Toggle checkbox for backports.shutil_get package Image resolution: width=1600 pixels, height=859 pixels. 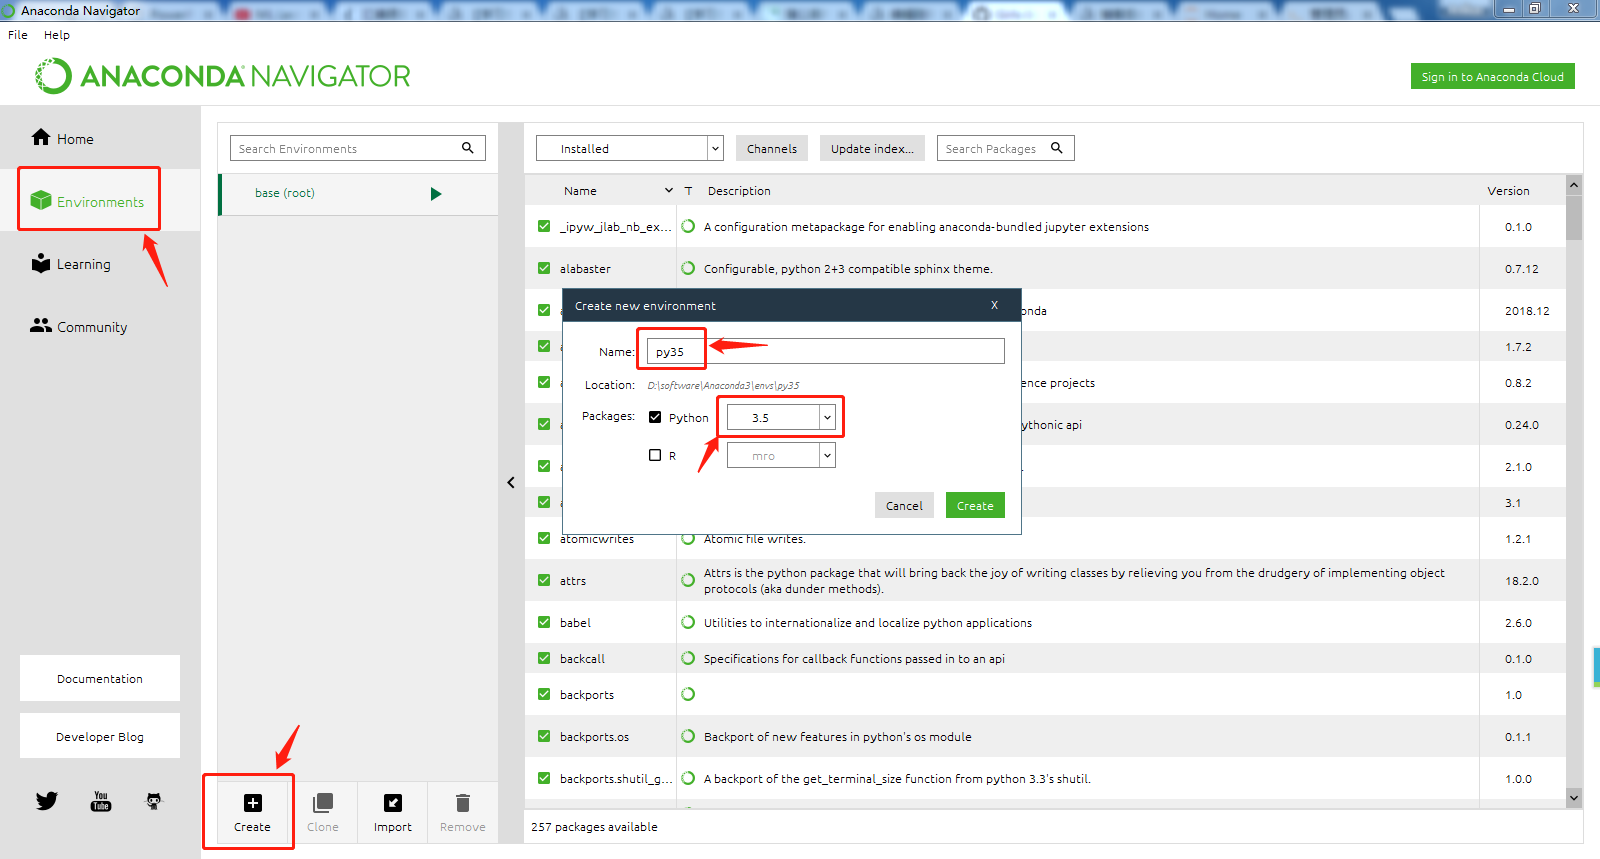(544, 778)
